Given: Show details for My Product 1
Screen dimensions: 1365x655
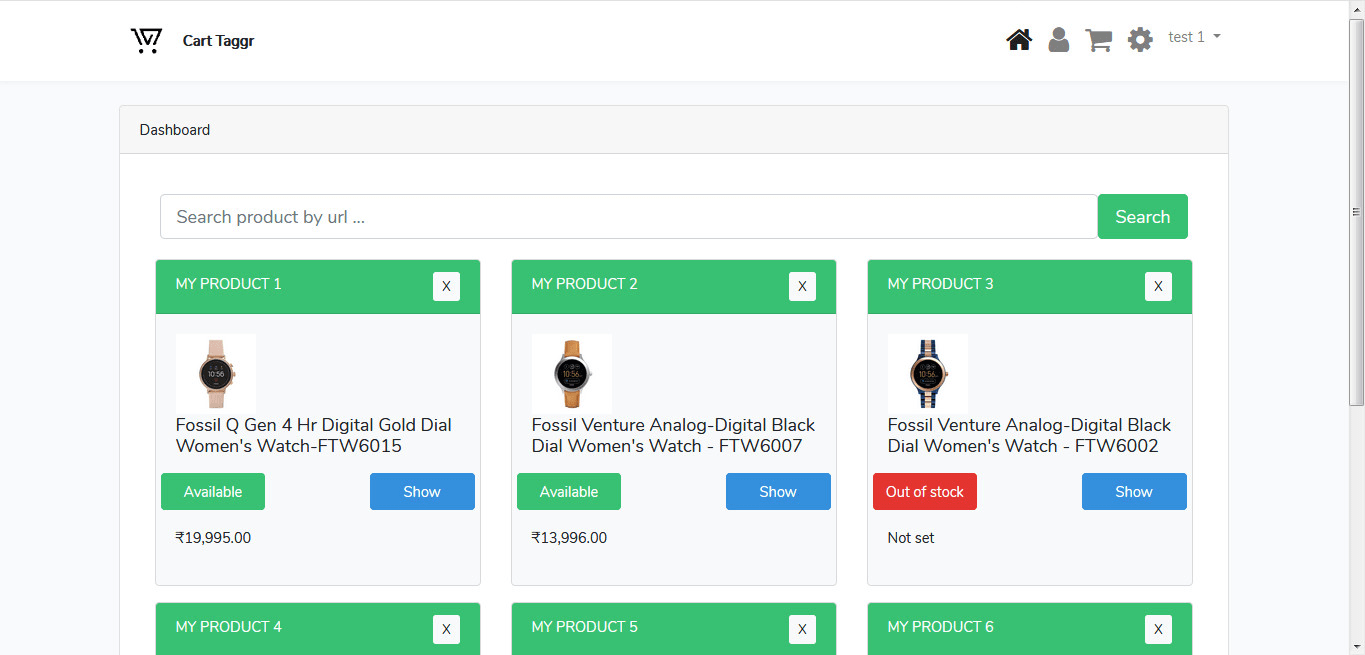Looking at the screenshot, I should pos(421,491).
